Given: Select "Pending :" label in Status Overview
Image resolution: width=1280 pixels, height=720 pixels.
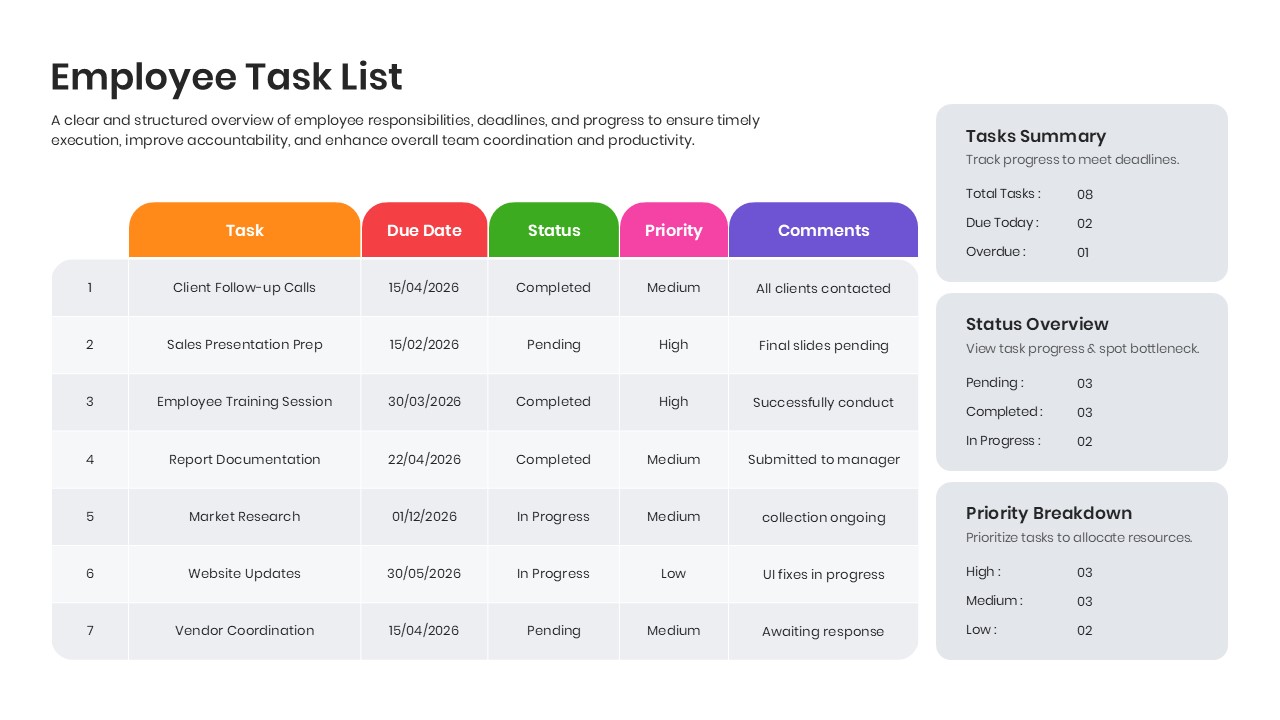Looking at the screenshot, I should (x=995, y=383).
